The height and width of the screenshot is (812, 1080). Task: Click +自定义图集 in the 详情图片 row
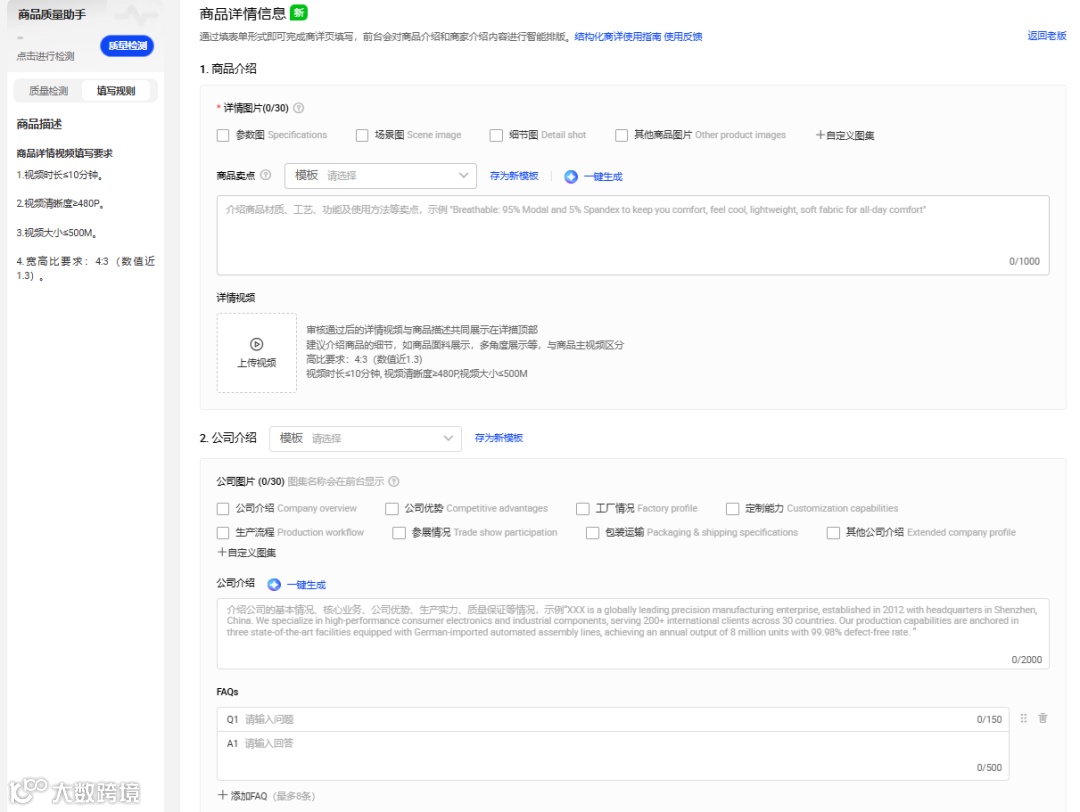click(845, 136)
